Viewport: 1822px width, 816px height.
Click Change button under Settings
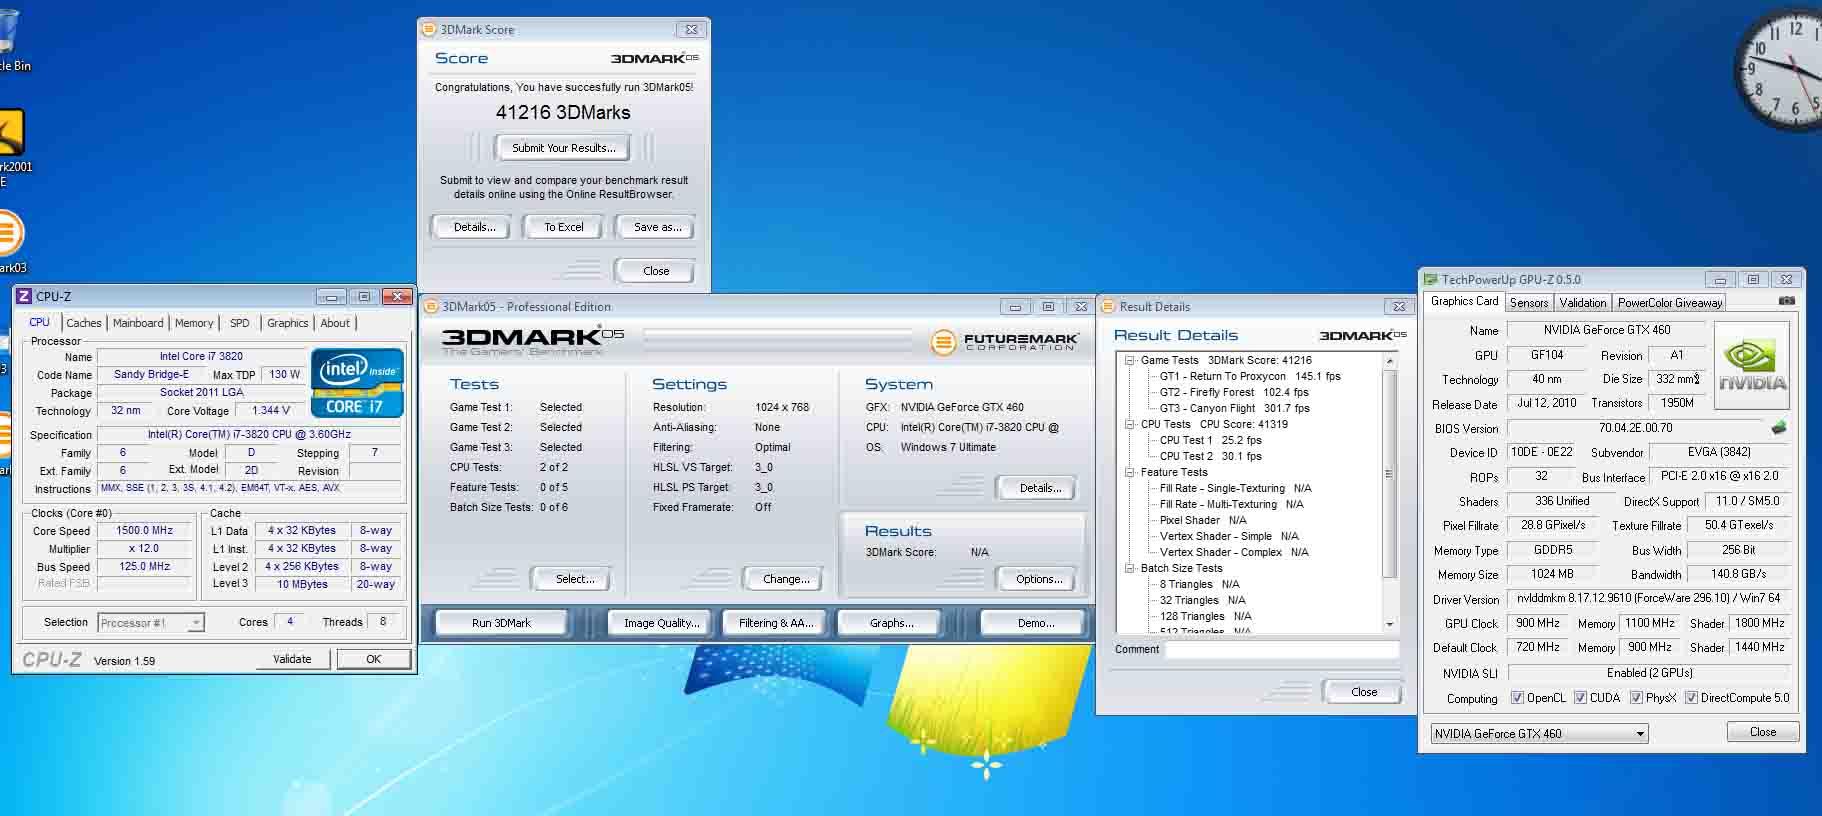[x=786, y=579]
